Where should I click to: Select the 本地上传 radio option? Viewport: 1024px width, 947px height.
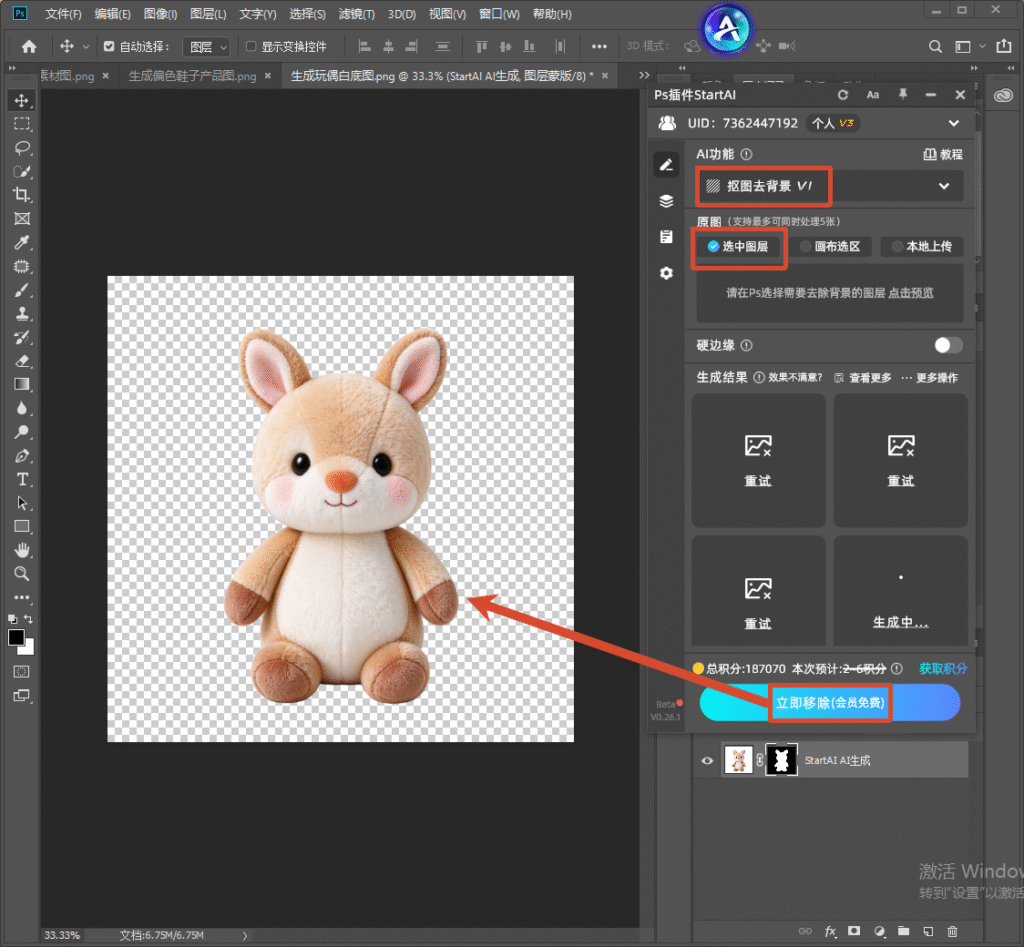(x=922, y=246)
